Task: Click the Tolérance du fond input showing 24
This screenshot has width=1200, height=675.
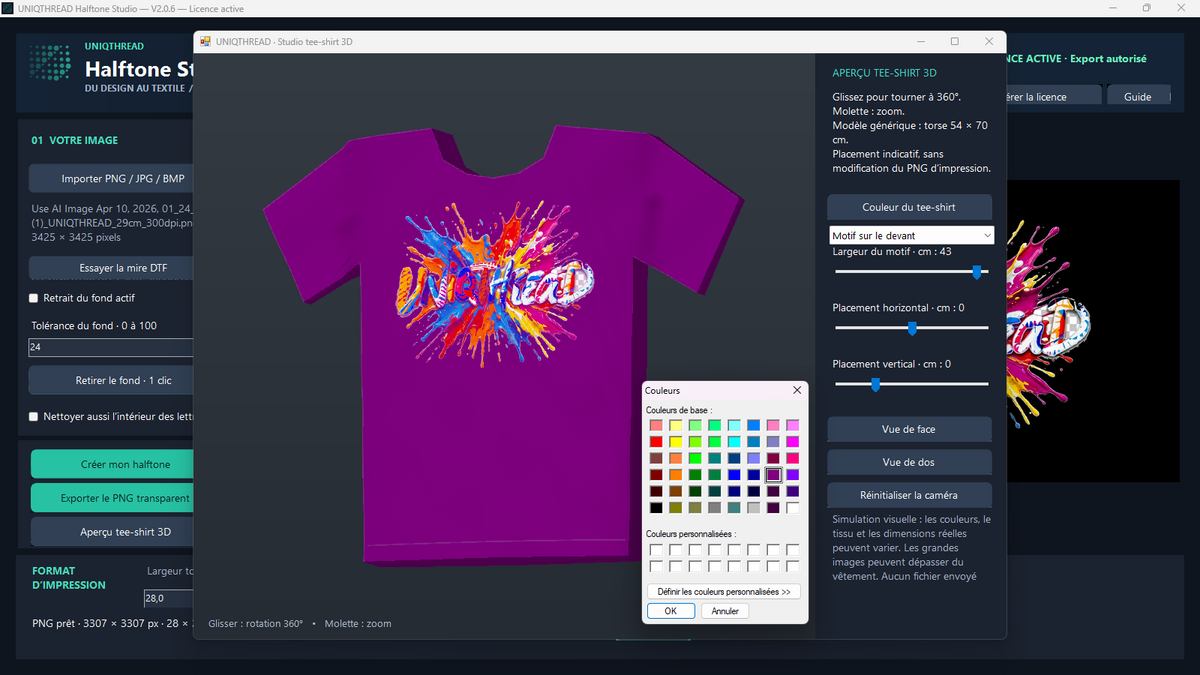Action: (x=111, y=348)
